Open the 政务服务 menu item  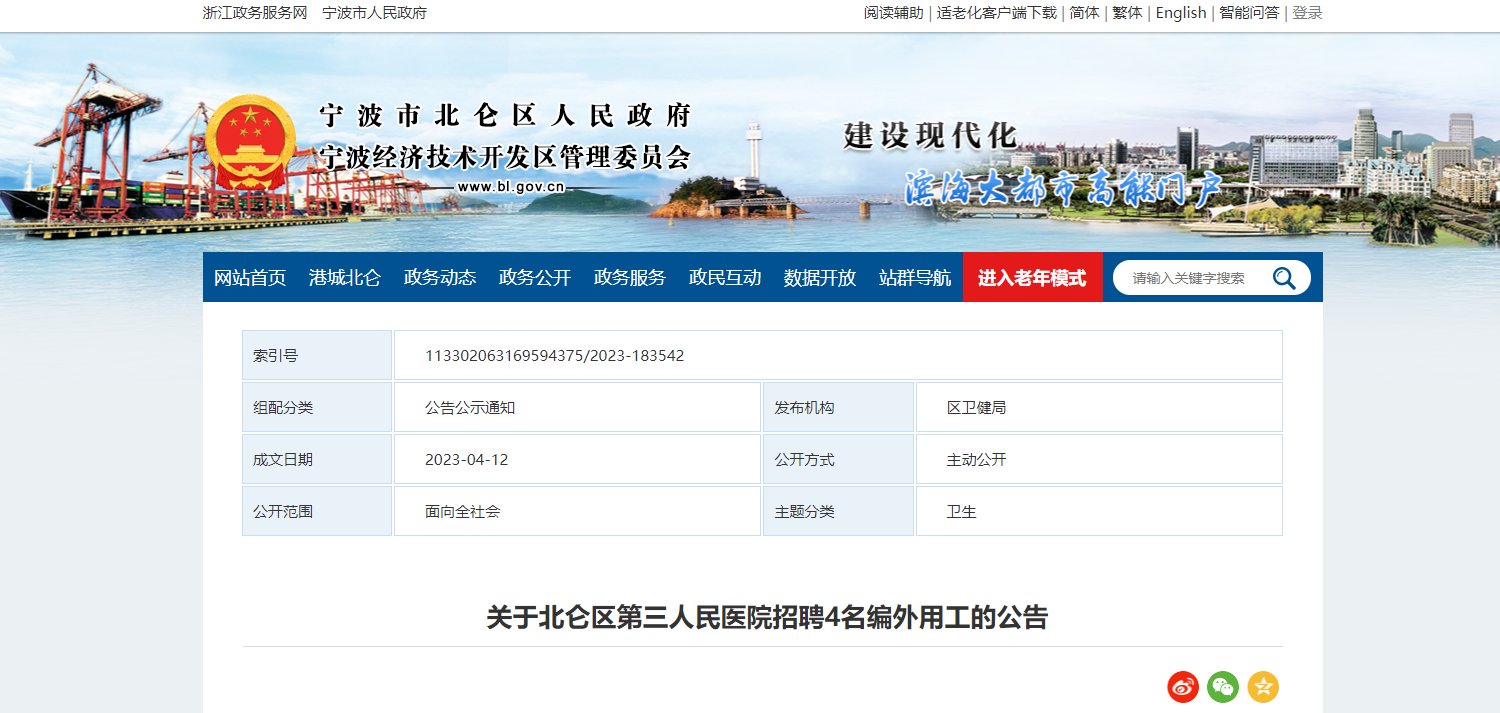[x=630, y=278]
